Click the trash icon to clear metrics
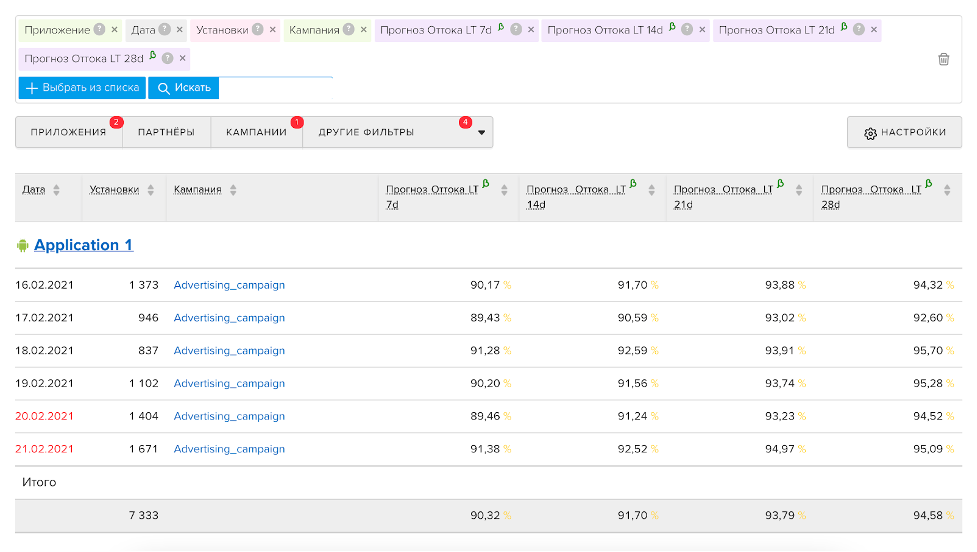The height and width of the screenshot is (552, 977). 943,59
